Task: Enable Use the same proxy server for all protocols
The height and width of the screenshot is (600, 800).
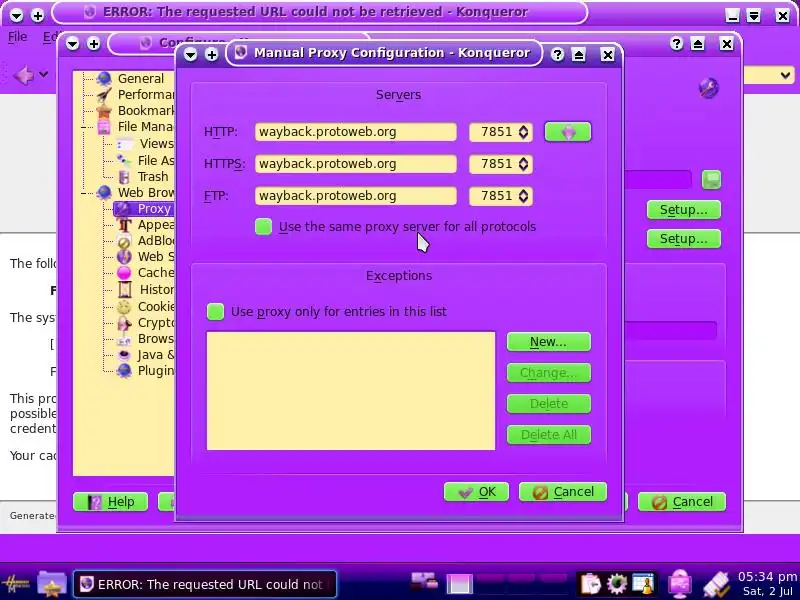Action: tap(263, 227)
